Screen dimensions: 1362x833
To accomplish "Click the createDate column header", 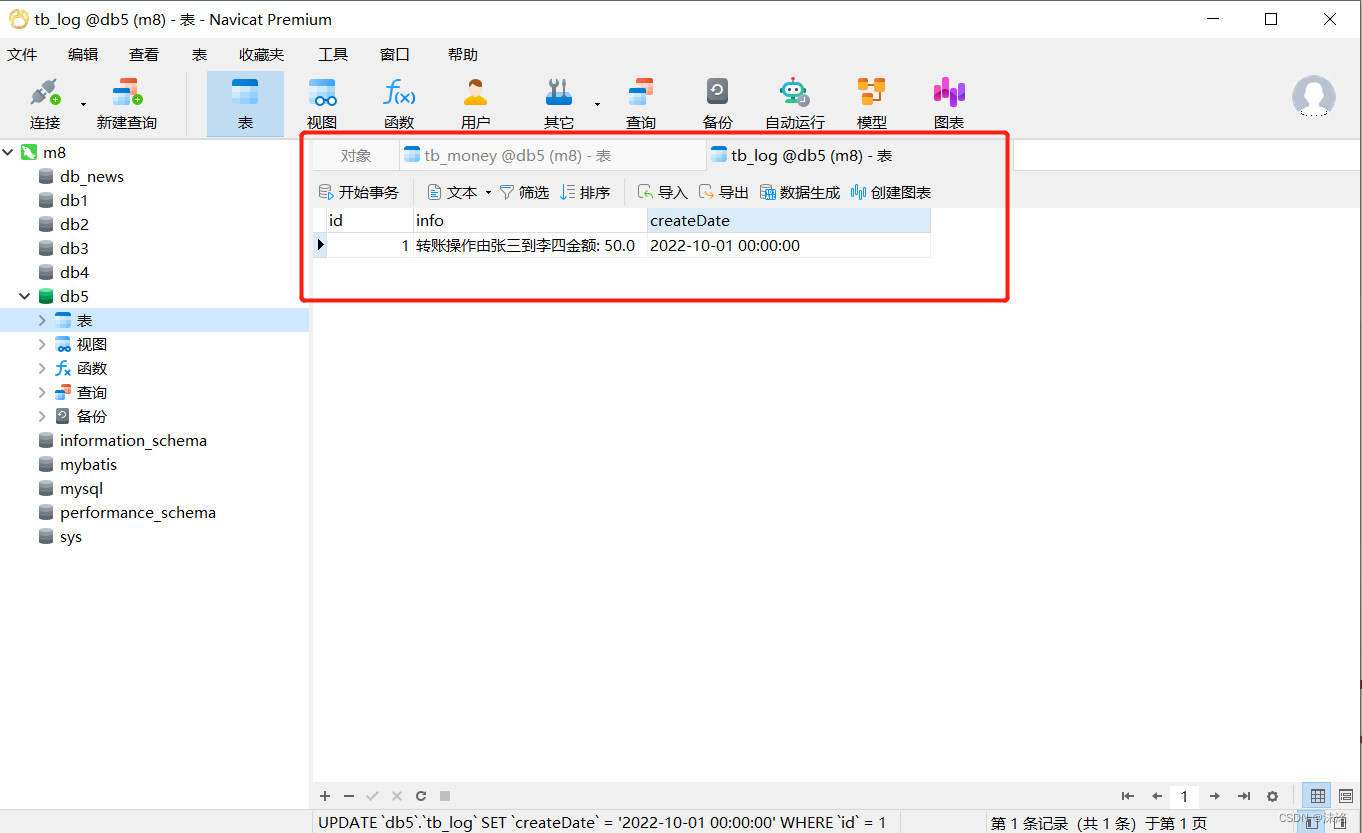I will 789,220.
